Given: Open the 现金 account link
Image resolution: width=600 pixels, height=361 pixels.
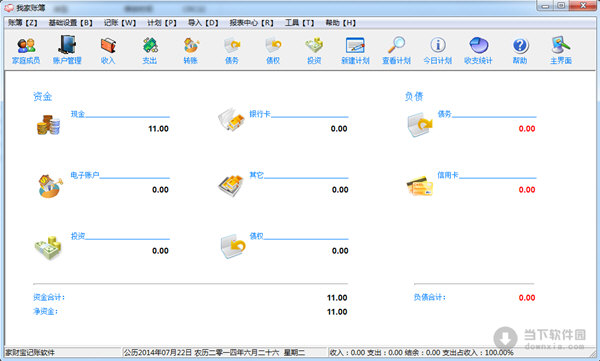Looking at the screenshot, I should [x=78, y=114].
